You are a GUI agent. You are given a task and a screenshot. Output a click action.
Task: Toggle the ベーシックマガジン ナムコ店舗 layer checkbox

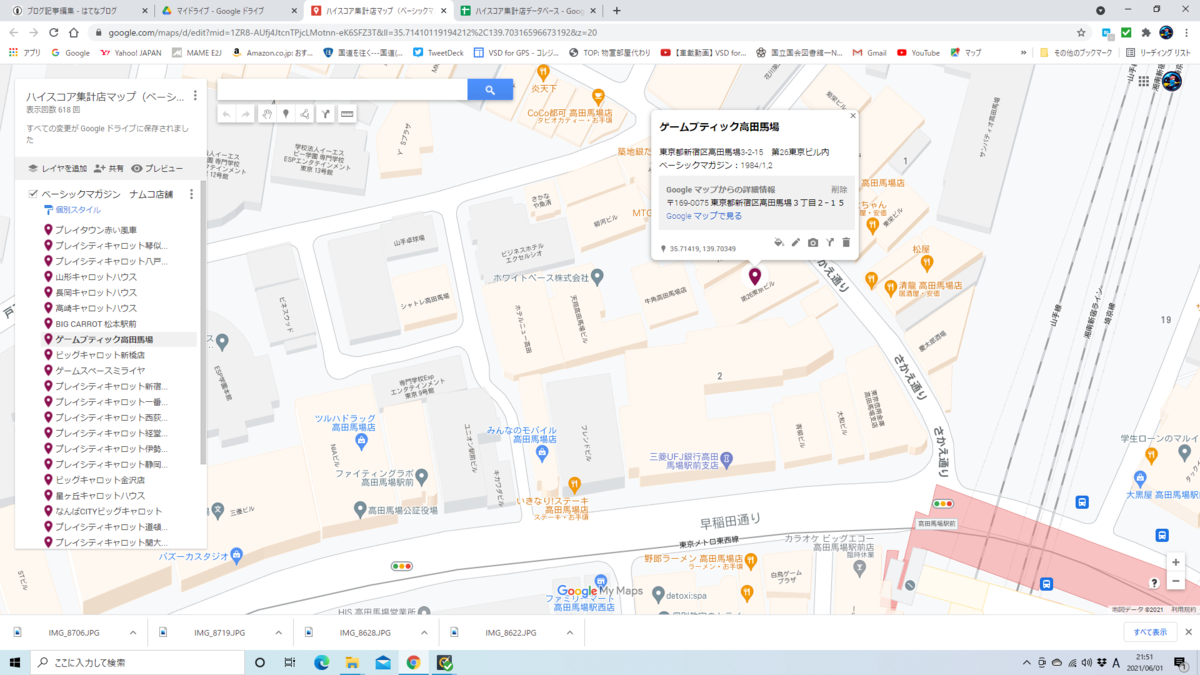pyautogui.click(x=33, y=194)
